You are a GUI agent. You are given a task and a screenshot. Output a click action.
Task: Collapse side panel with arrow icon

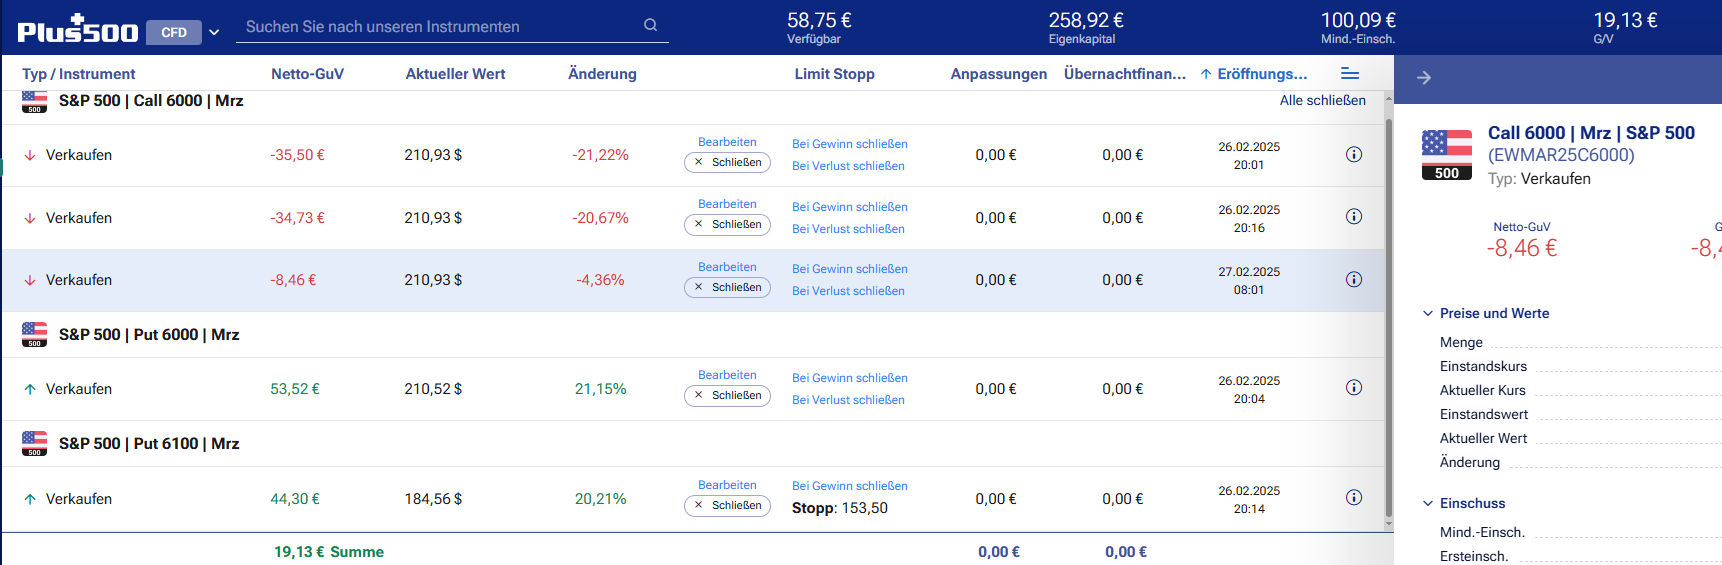pyautogui.click(x=1424, y=78)
